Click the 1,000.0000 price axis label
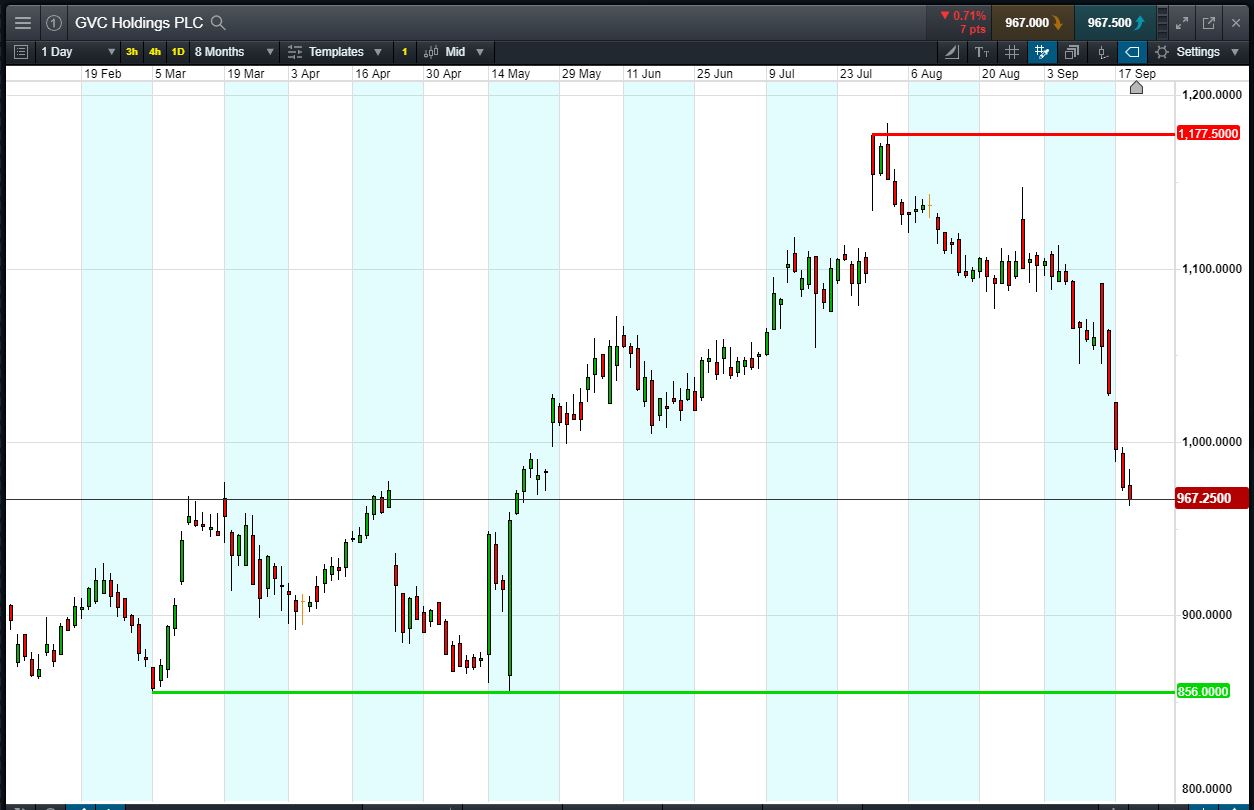The height and width of the screenshot is (810, 1254). pyautogui.click(x=1210, y=442)
